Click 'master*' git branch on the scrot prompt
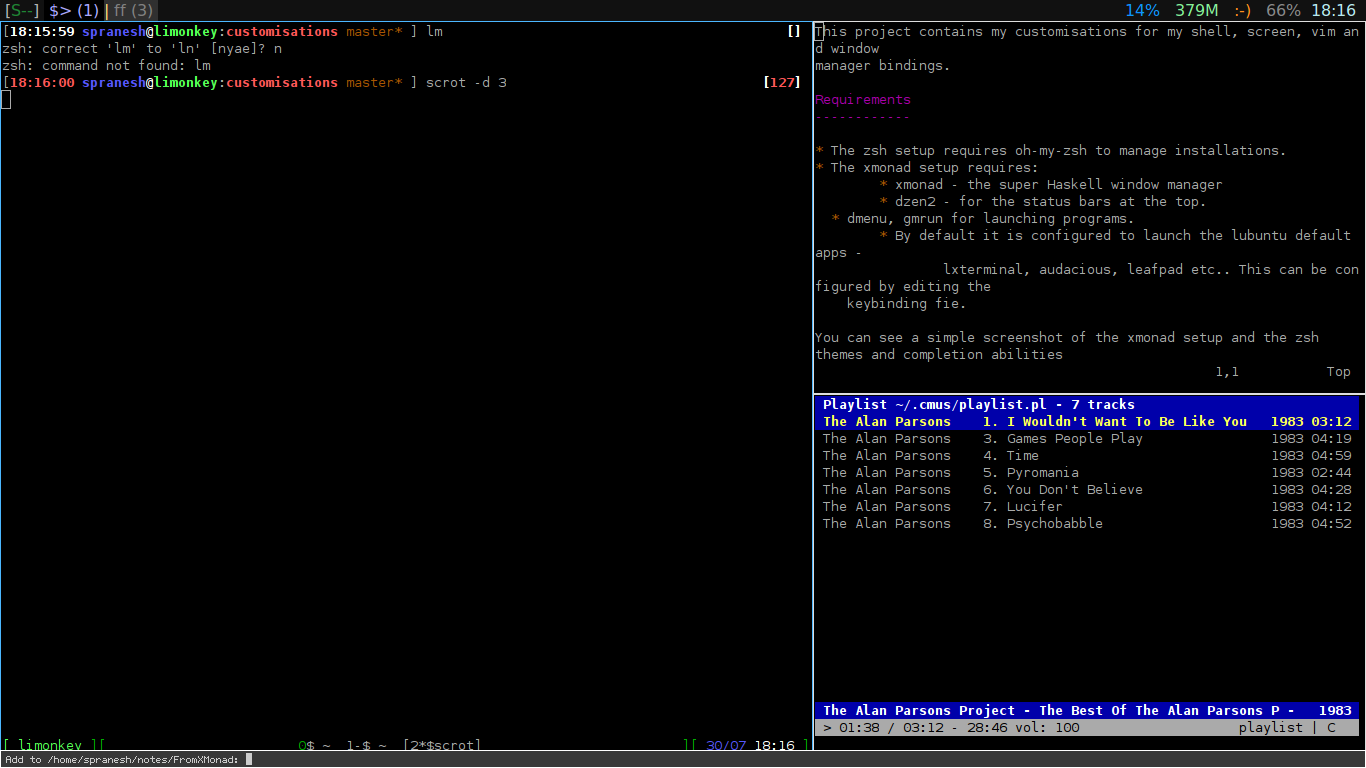 coord(374,83)
